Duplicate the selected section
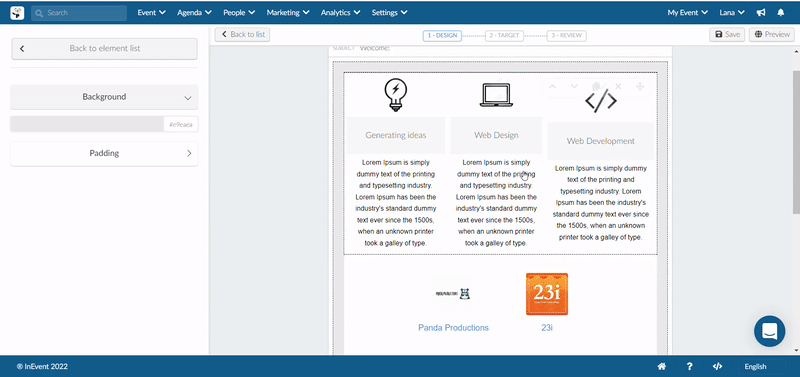The width and height of the screenshot is (800, 377). [x=596, y=87]
